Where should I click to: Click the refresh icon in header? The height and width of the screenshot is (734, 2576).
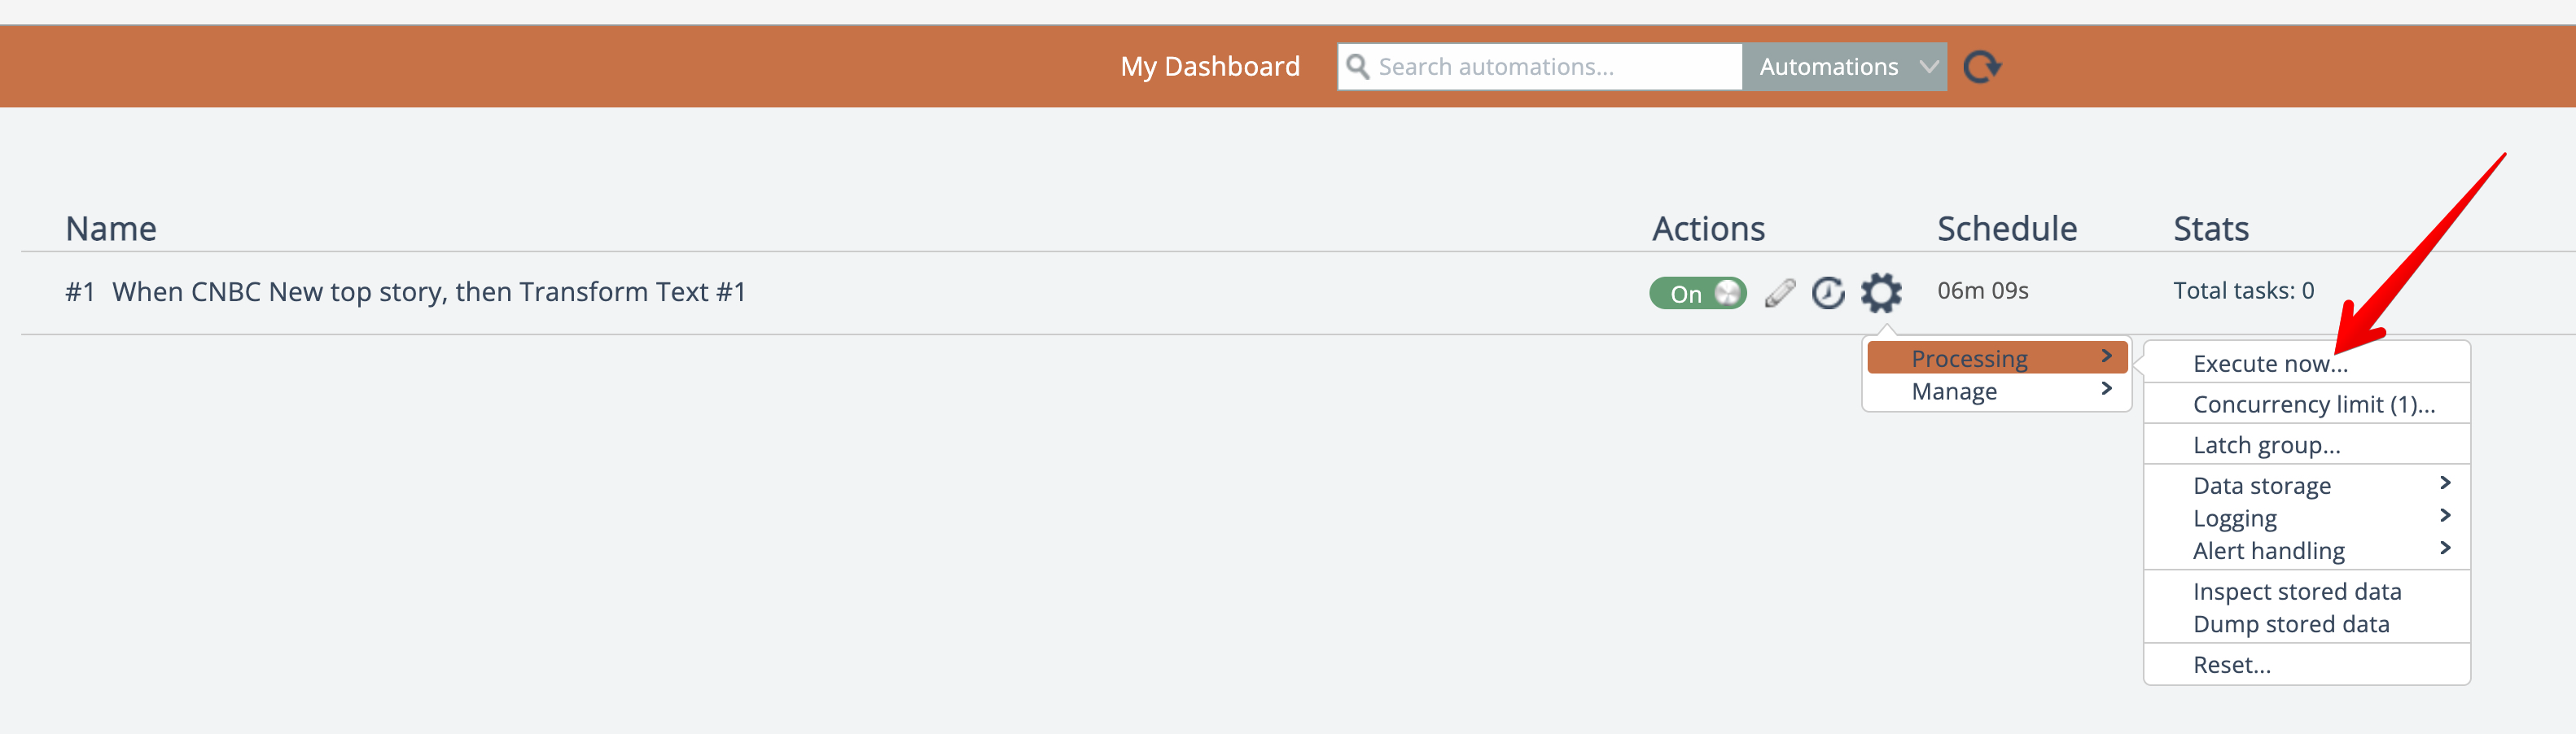(1981, 67)
